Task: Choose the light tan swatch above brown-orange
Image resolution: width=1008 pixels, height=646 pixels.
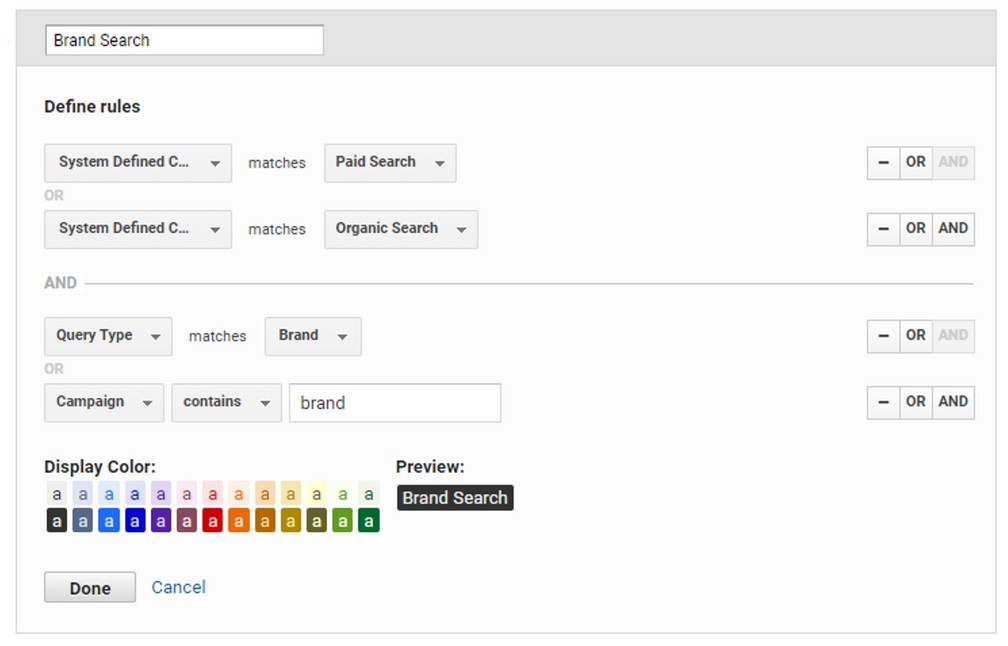Action: coord(265,494)
